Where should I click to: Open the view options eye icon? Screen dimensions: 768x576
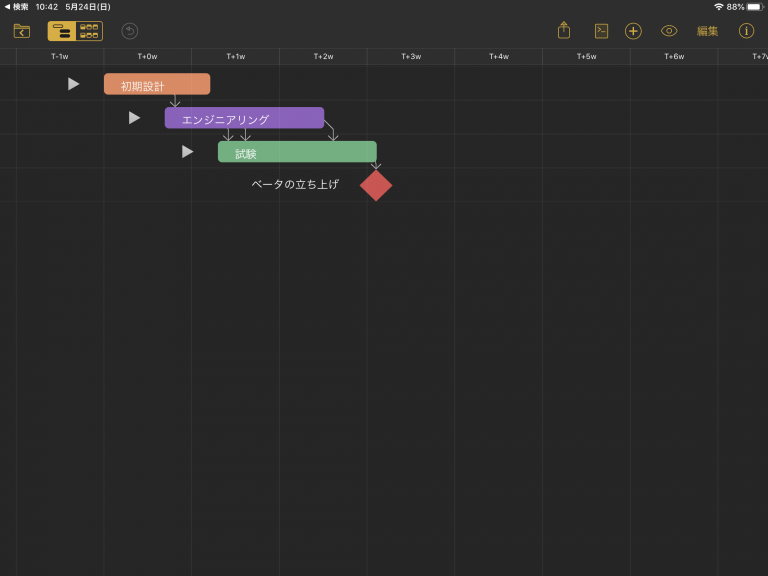pos(669,31)
